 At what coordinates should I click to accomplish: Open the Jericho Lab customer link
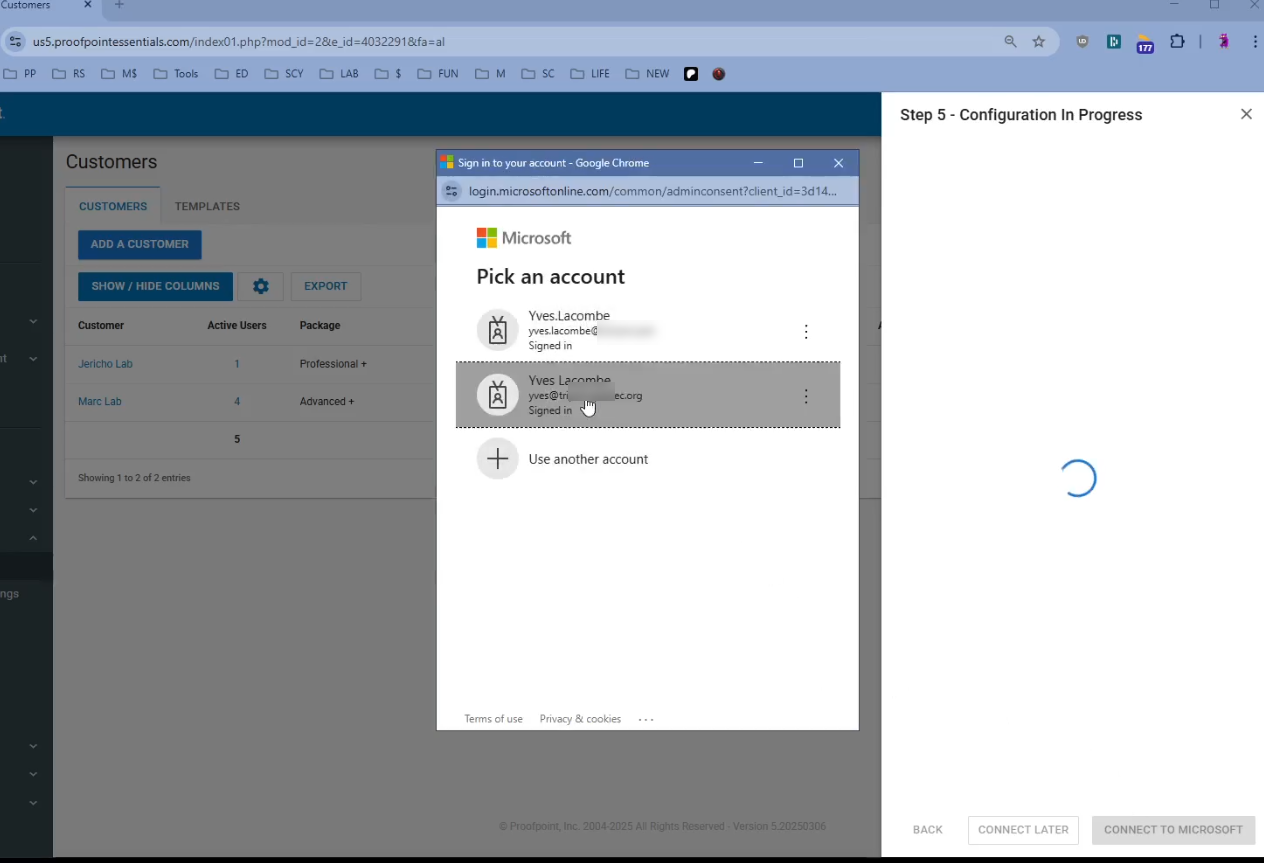(x=105, y=364)
